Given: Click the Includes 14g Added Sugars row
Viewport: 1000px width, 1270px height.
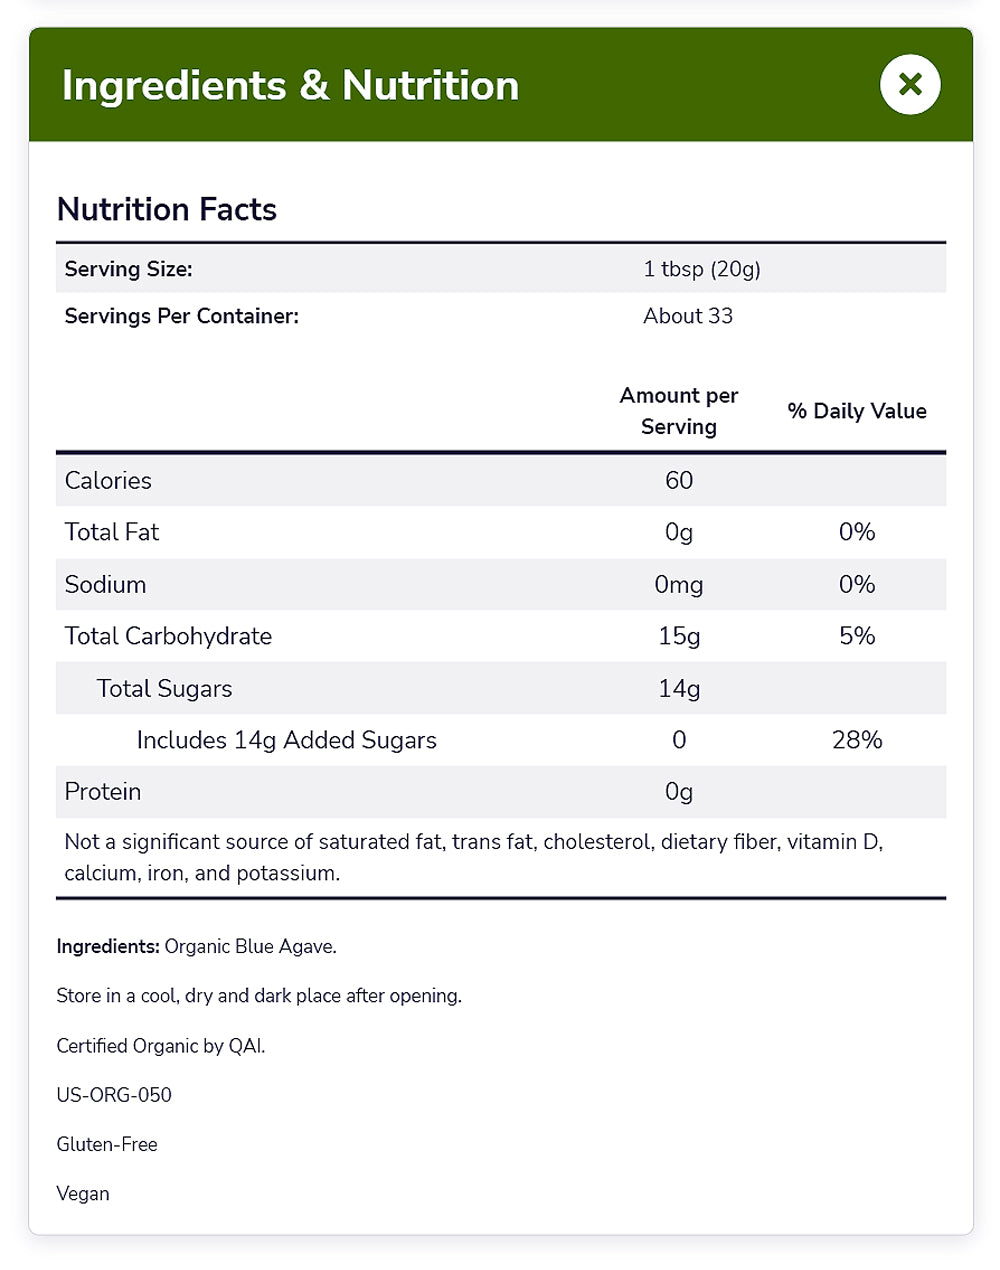Looking at the screenshot, I should click(287, 741).
